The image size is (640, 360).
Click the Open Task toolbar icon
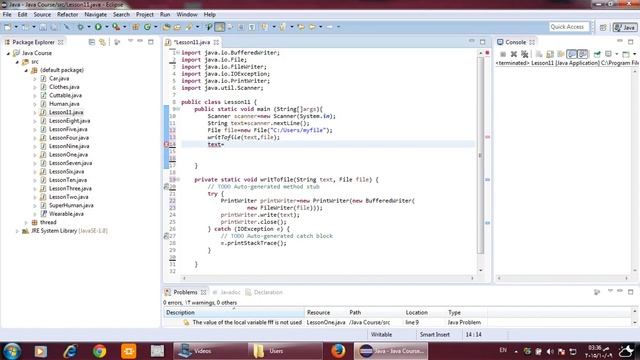(x=177, y=27)
